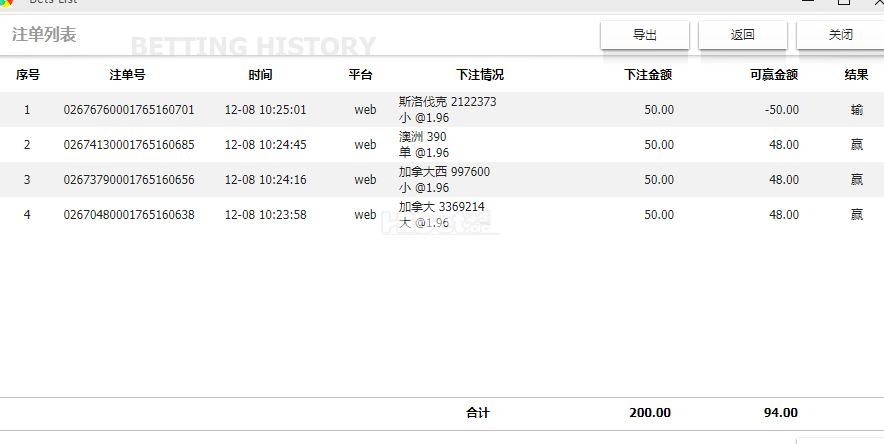Click bet number 02673790001765160656
Screen dimensions: 884x444
pyautogui.click(x=128, y=180)
